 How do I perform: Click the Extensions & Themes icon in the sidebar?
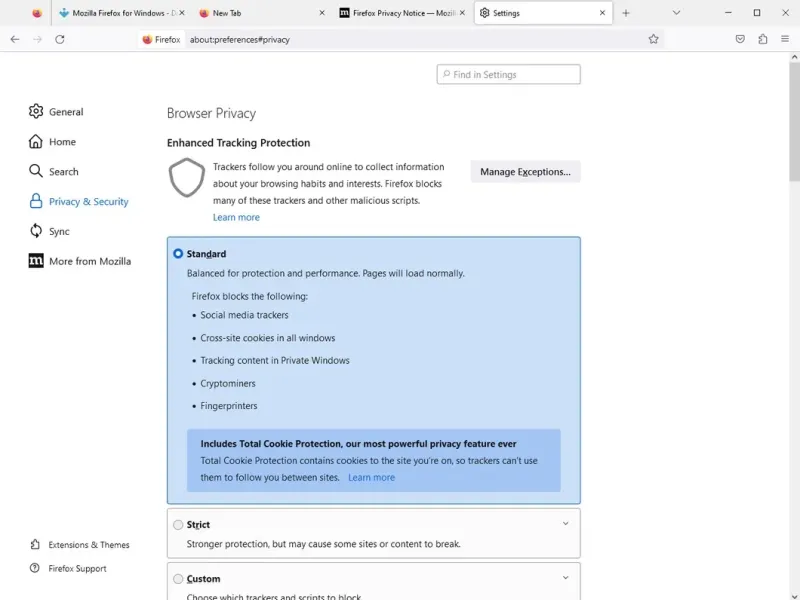tap(35, 544)
